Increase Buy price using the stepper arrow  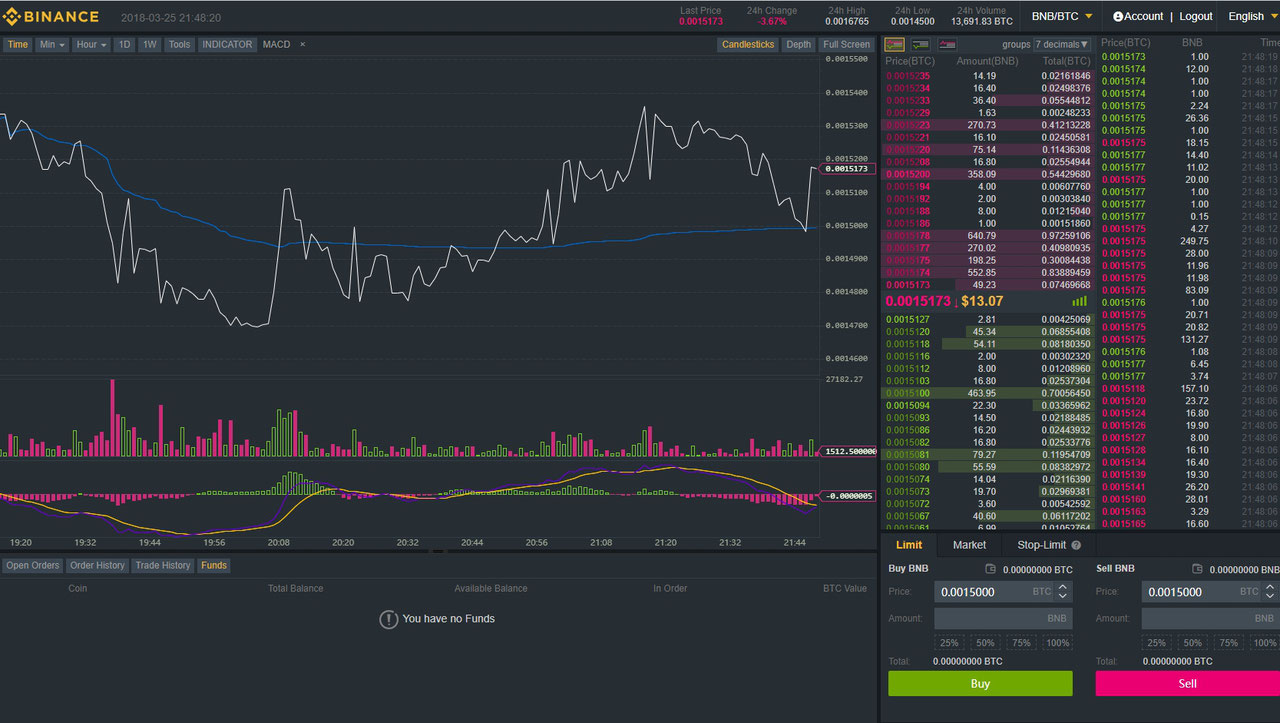coord(1062,587)
